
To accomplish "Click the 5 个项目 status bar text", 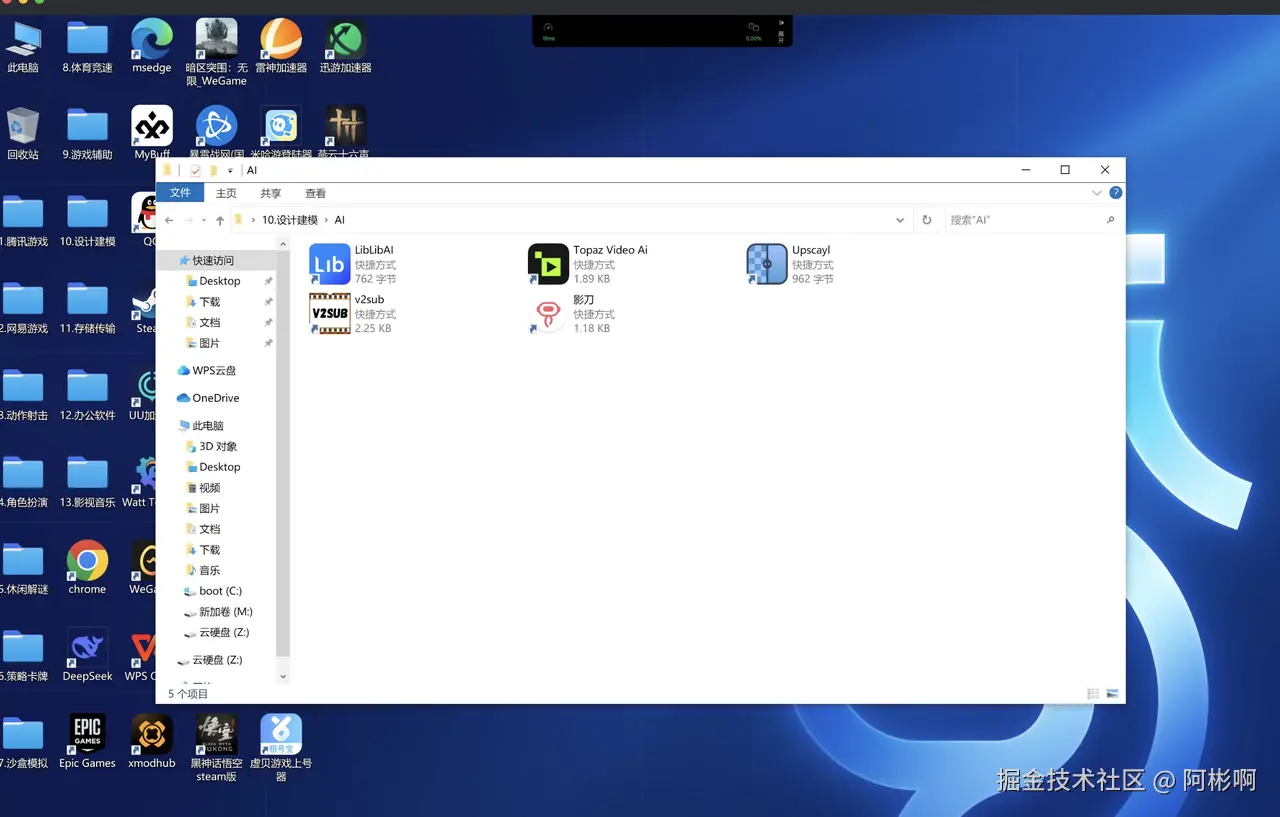I will point(188,694).
